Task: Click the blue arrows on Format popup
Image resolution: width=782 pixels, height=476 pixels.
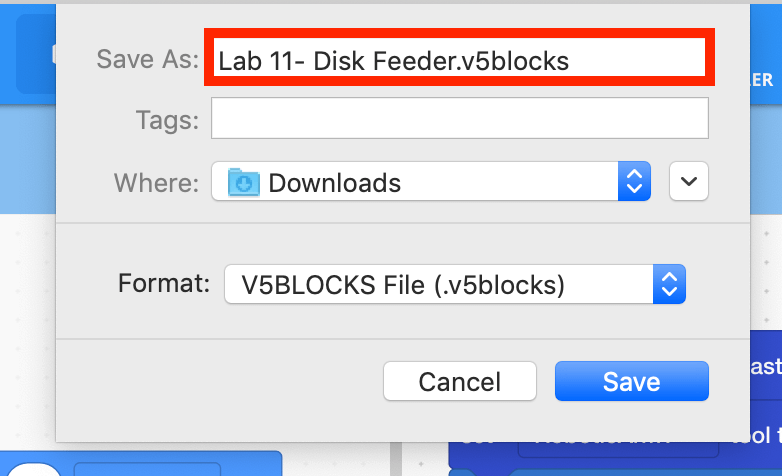Action: click(669, 285)
